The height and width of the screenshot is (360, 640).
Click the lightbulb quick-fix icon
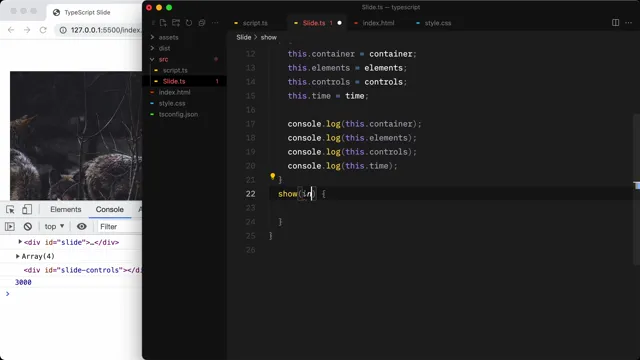coord(273,176)
